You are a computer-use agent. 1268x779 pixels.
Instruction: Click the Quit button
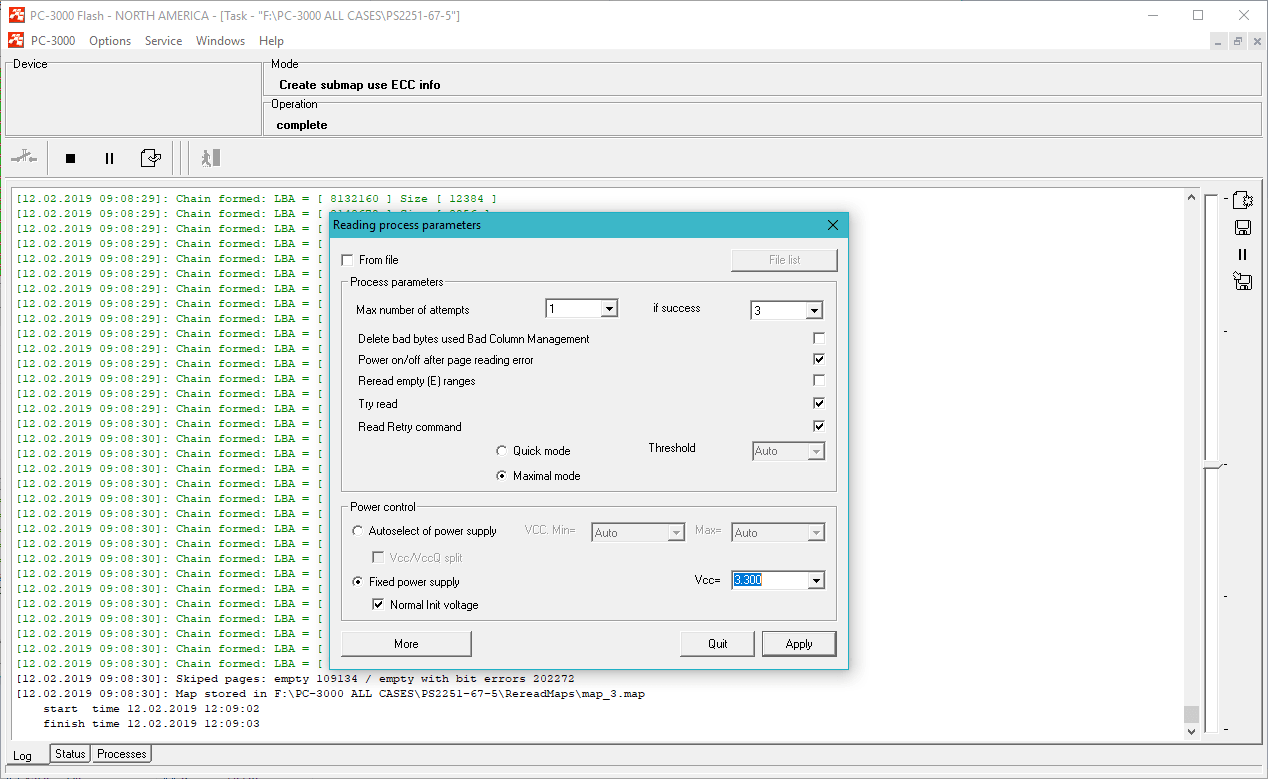(718, 644)
